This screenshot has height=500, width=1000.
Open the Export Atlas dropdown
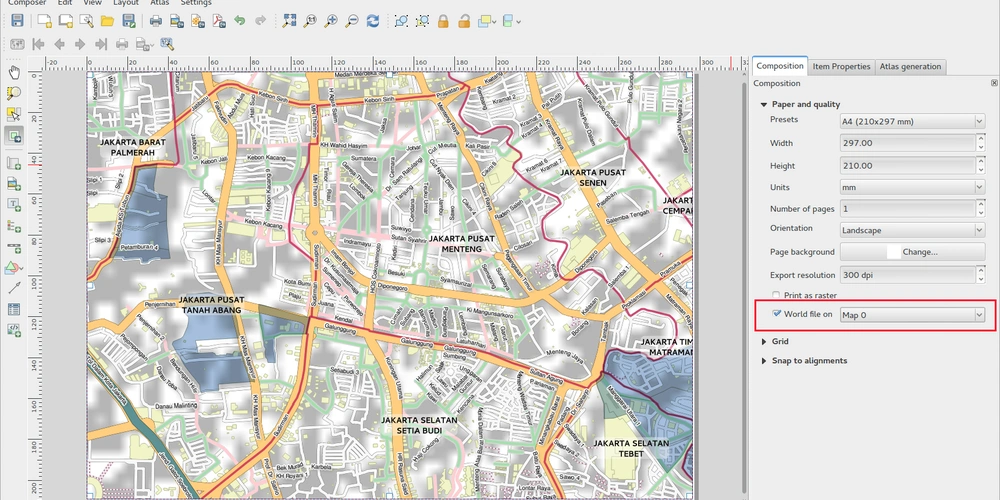(153, 45)
